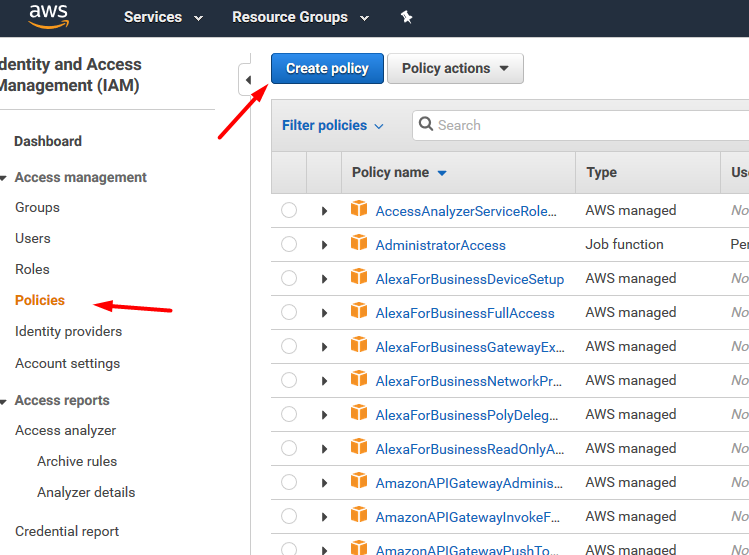This screenshot has width=749, height=555.
Task: Open the Filter policies dropdown
Action: (x=333, y=125)
